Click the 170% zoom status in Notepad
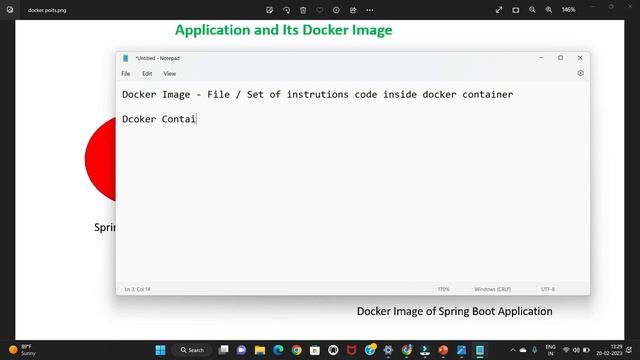640x360 pixels. tap(443, 289)
